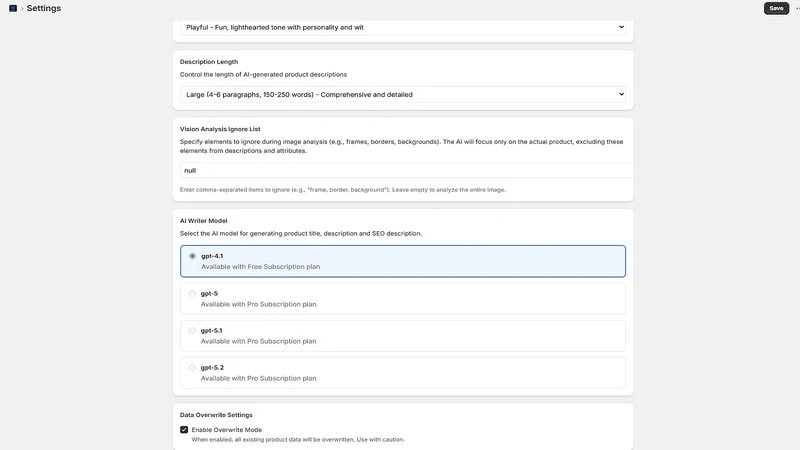This screenshot has width=800, height=450.
Task: Click the AI Writer Model heading
Action: (x=204, y=221)
